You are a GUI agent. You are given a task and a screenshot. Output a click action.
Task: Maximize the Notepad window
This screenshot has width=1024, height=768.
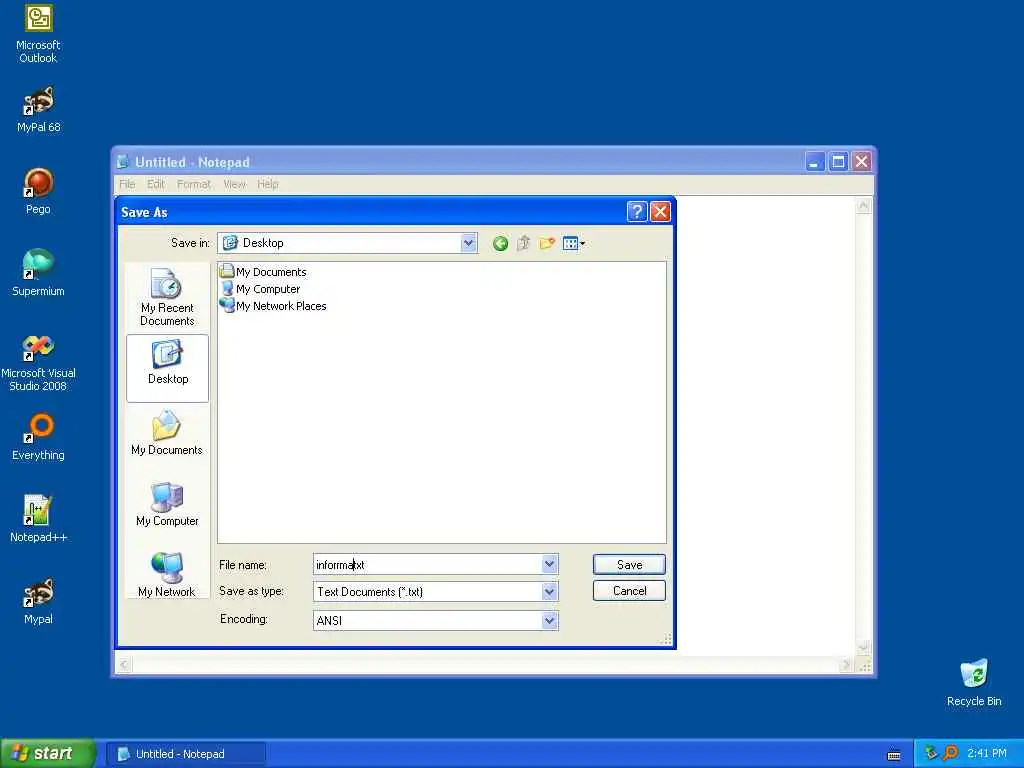[x=839, y=161]
